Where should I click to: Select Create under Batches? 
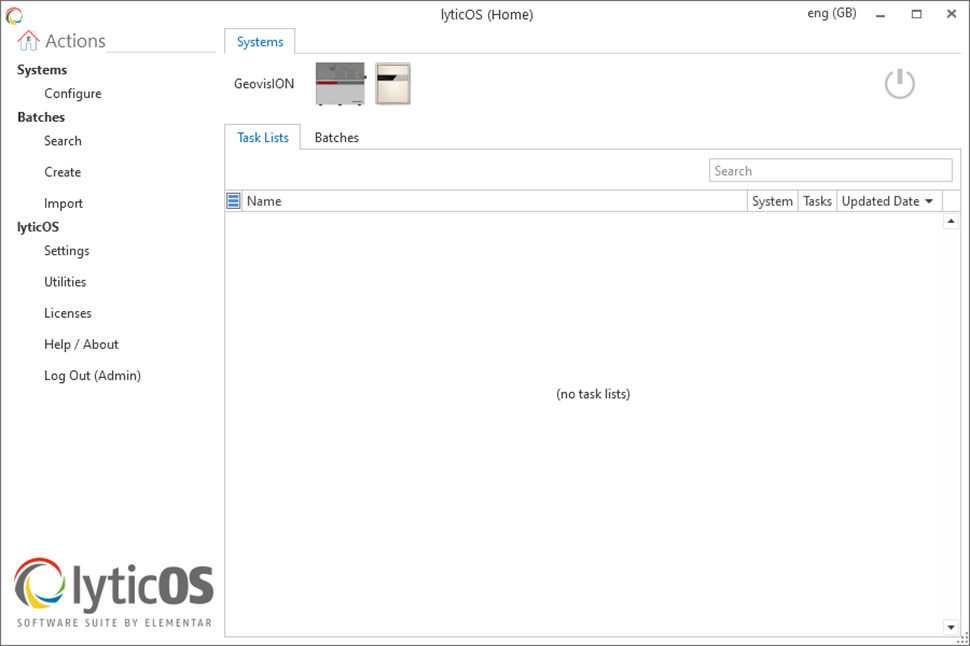coord(62,172)
